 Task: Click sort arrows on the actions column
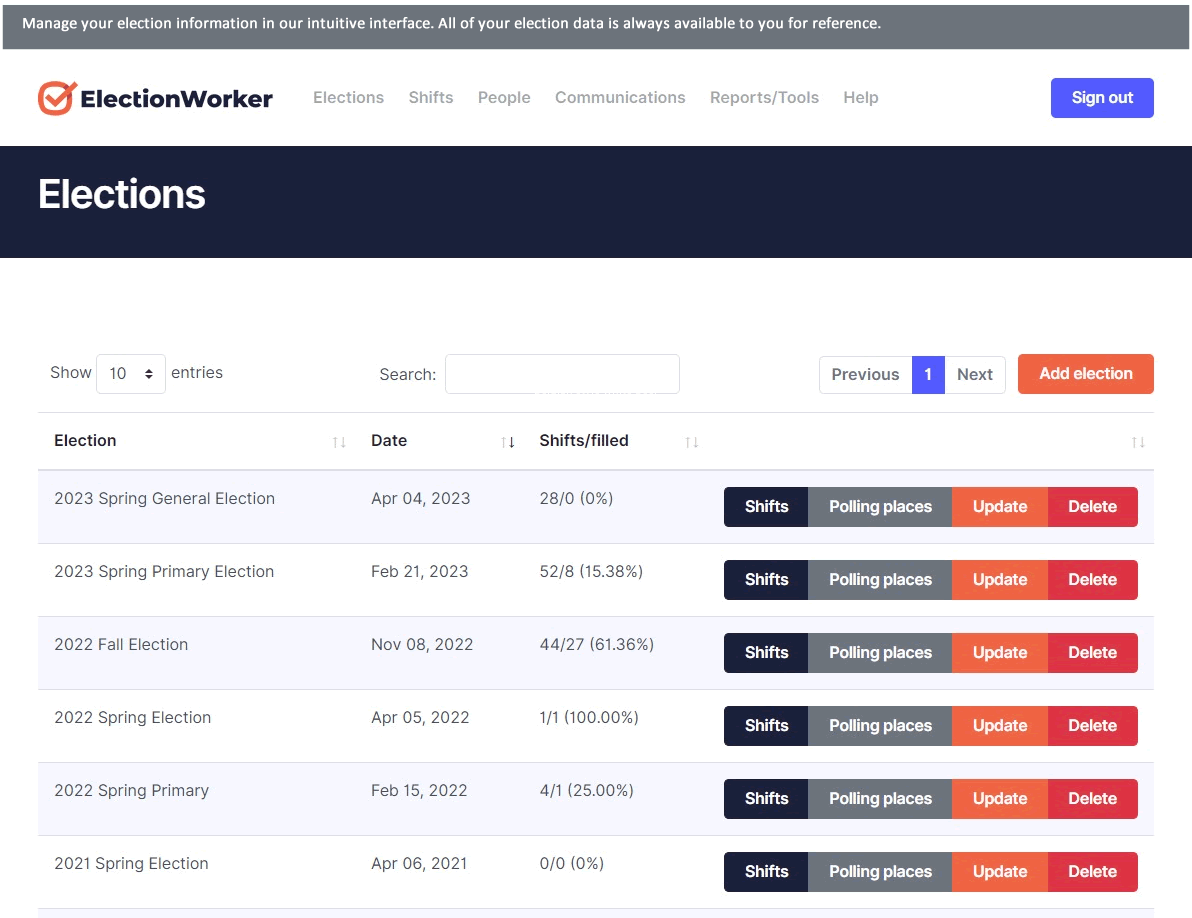1138,442
